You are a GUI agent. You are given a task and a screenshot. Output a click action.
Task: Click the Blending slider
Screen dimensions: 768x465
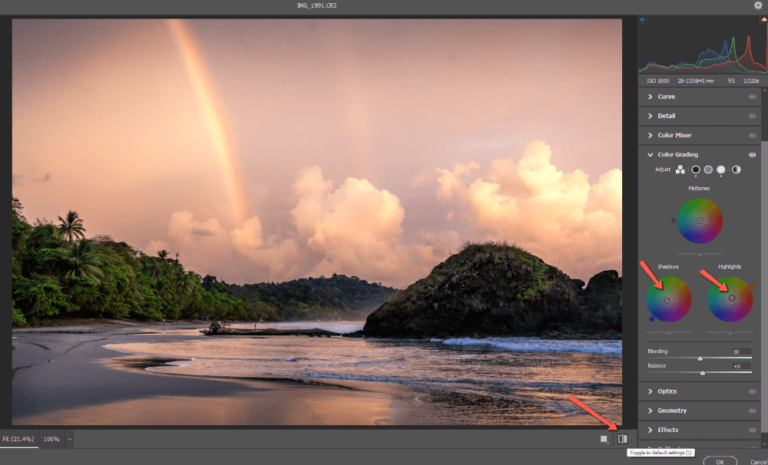[x=699, y=359]
